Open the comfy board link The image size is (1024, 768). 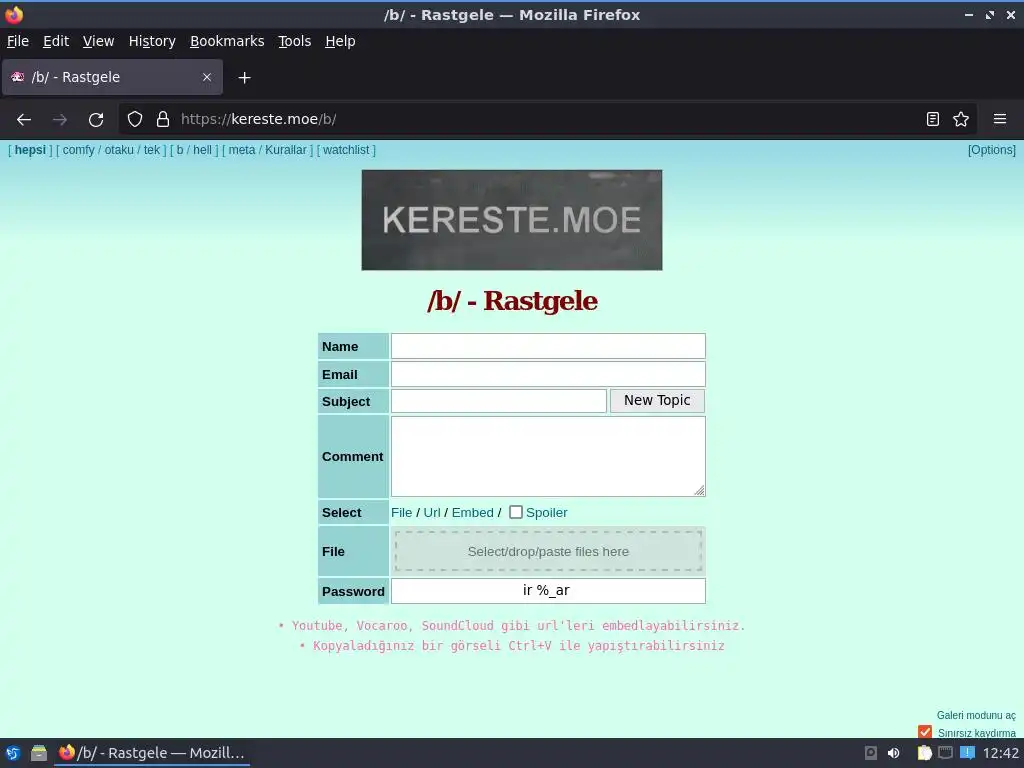click(78, 150)
